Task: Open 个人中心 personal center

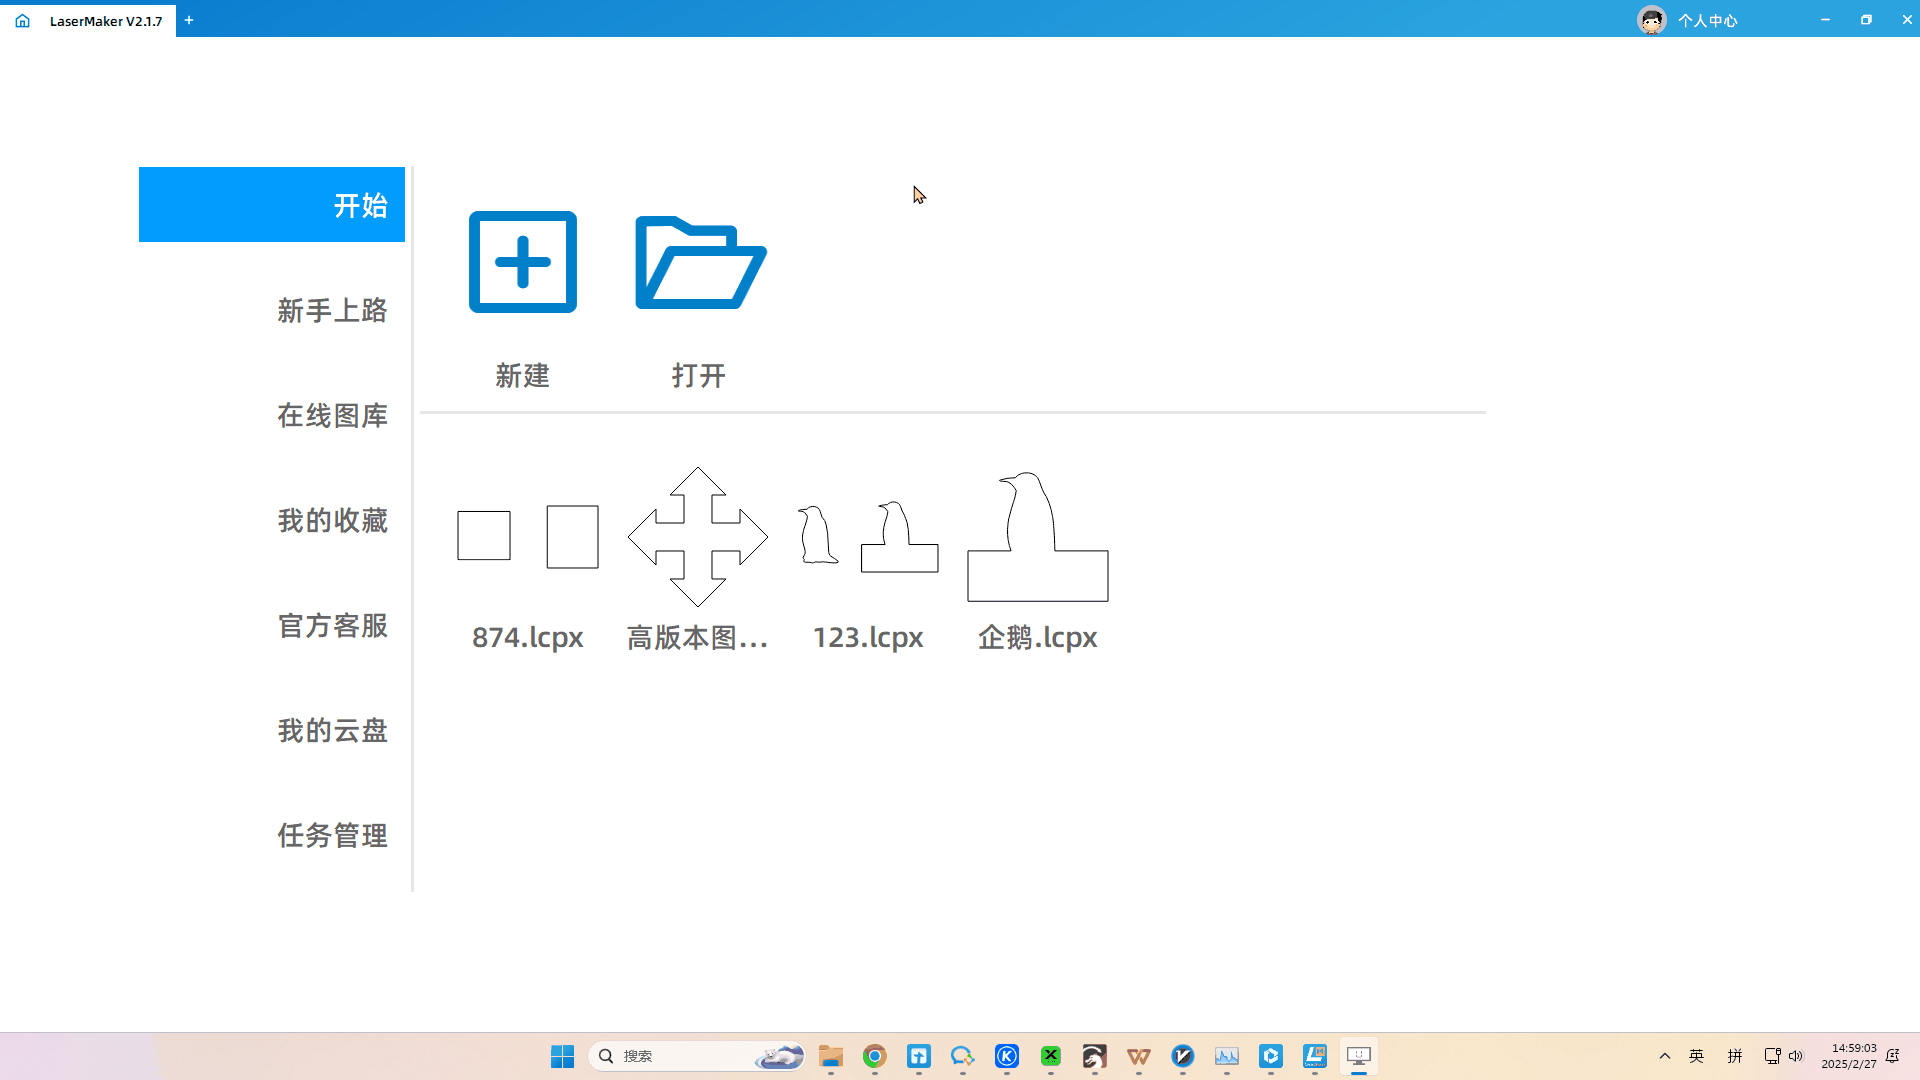Action: pos(1707,21)
